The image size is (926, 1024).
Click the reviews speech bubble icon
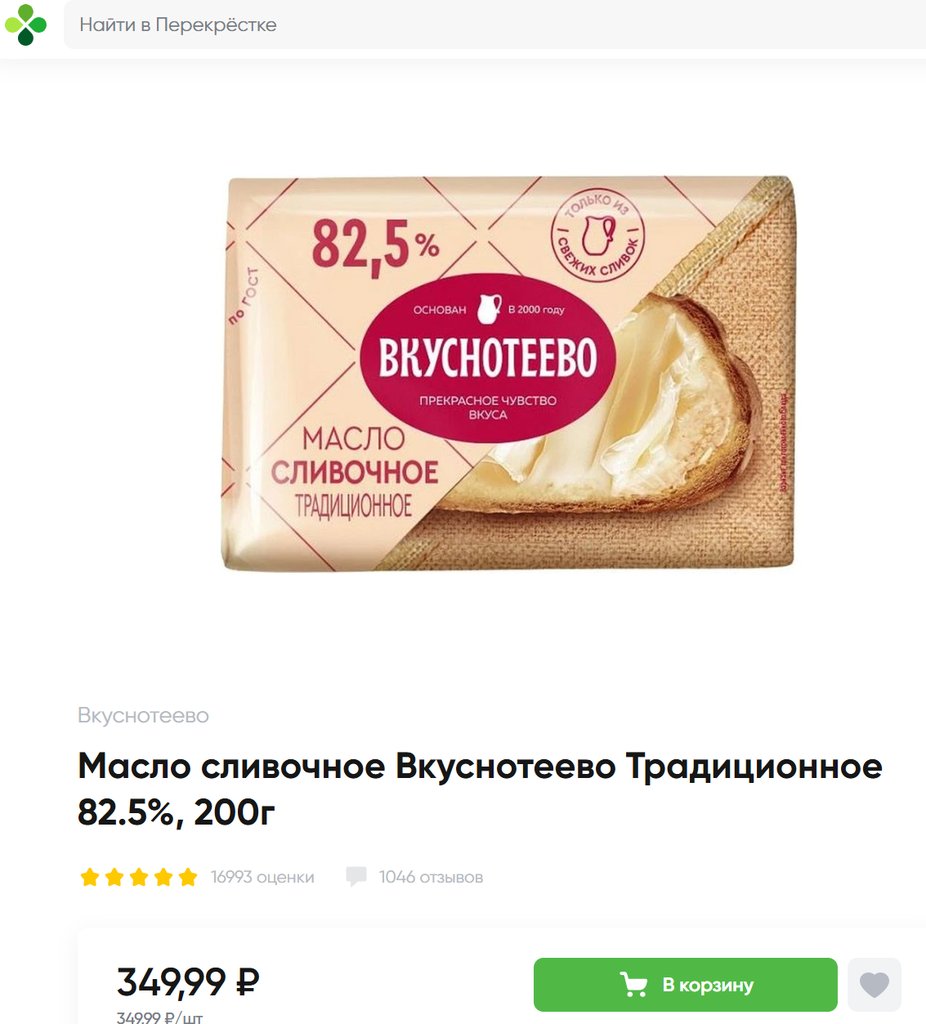pyautogui.click(x=356, y=876)
